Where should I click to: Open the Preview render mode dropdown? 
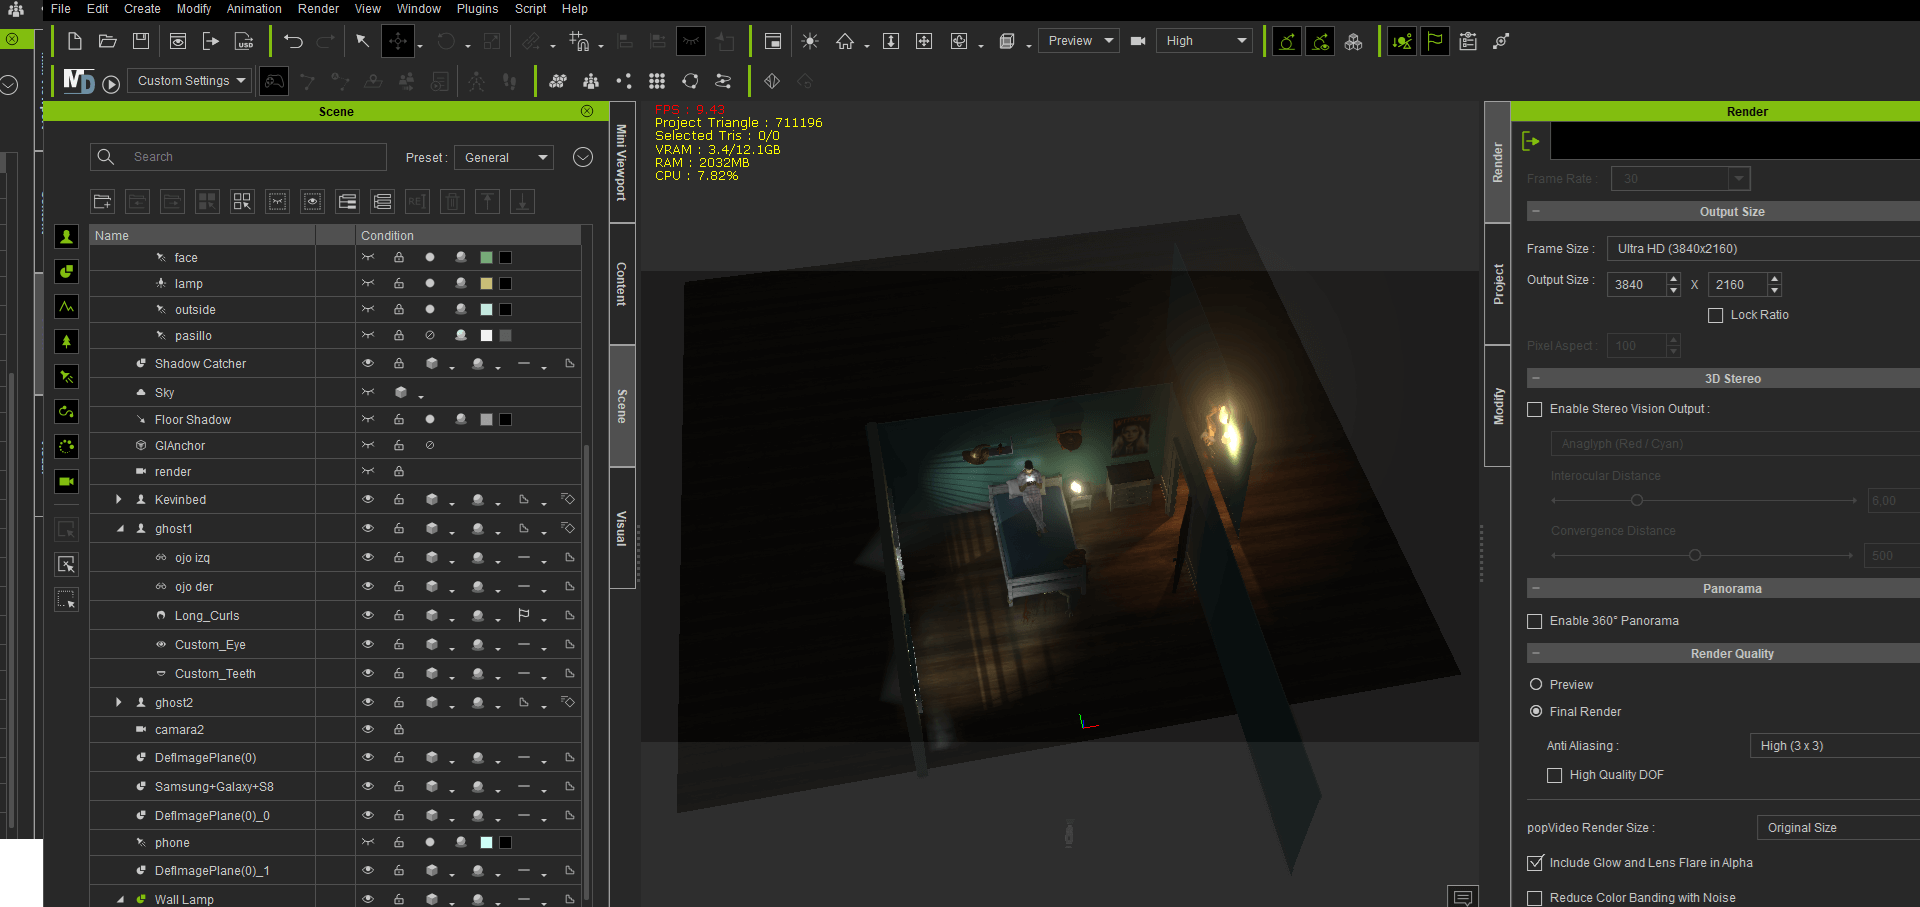click(x=1078, y=41)
